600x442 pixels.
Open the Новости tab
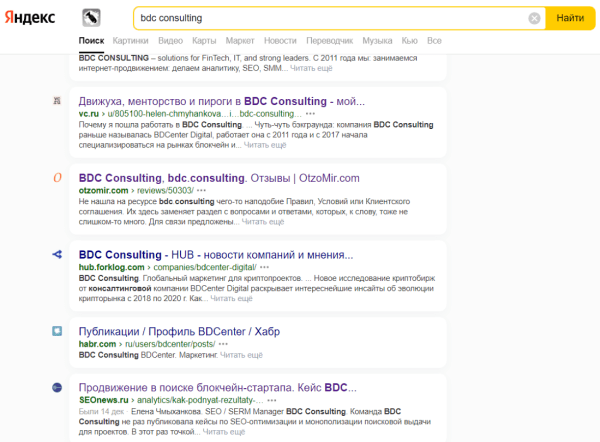[x=280, y=41]
